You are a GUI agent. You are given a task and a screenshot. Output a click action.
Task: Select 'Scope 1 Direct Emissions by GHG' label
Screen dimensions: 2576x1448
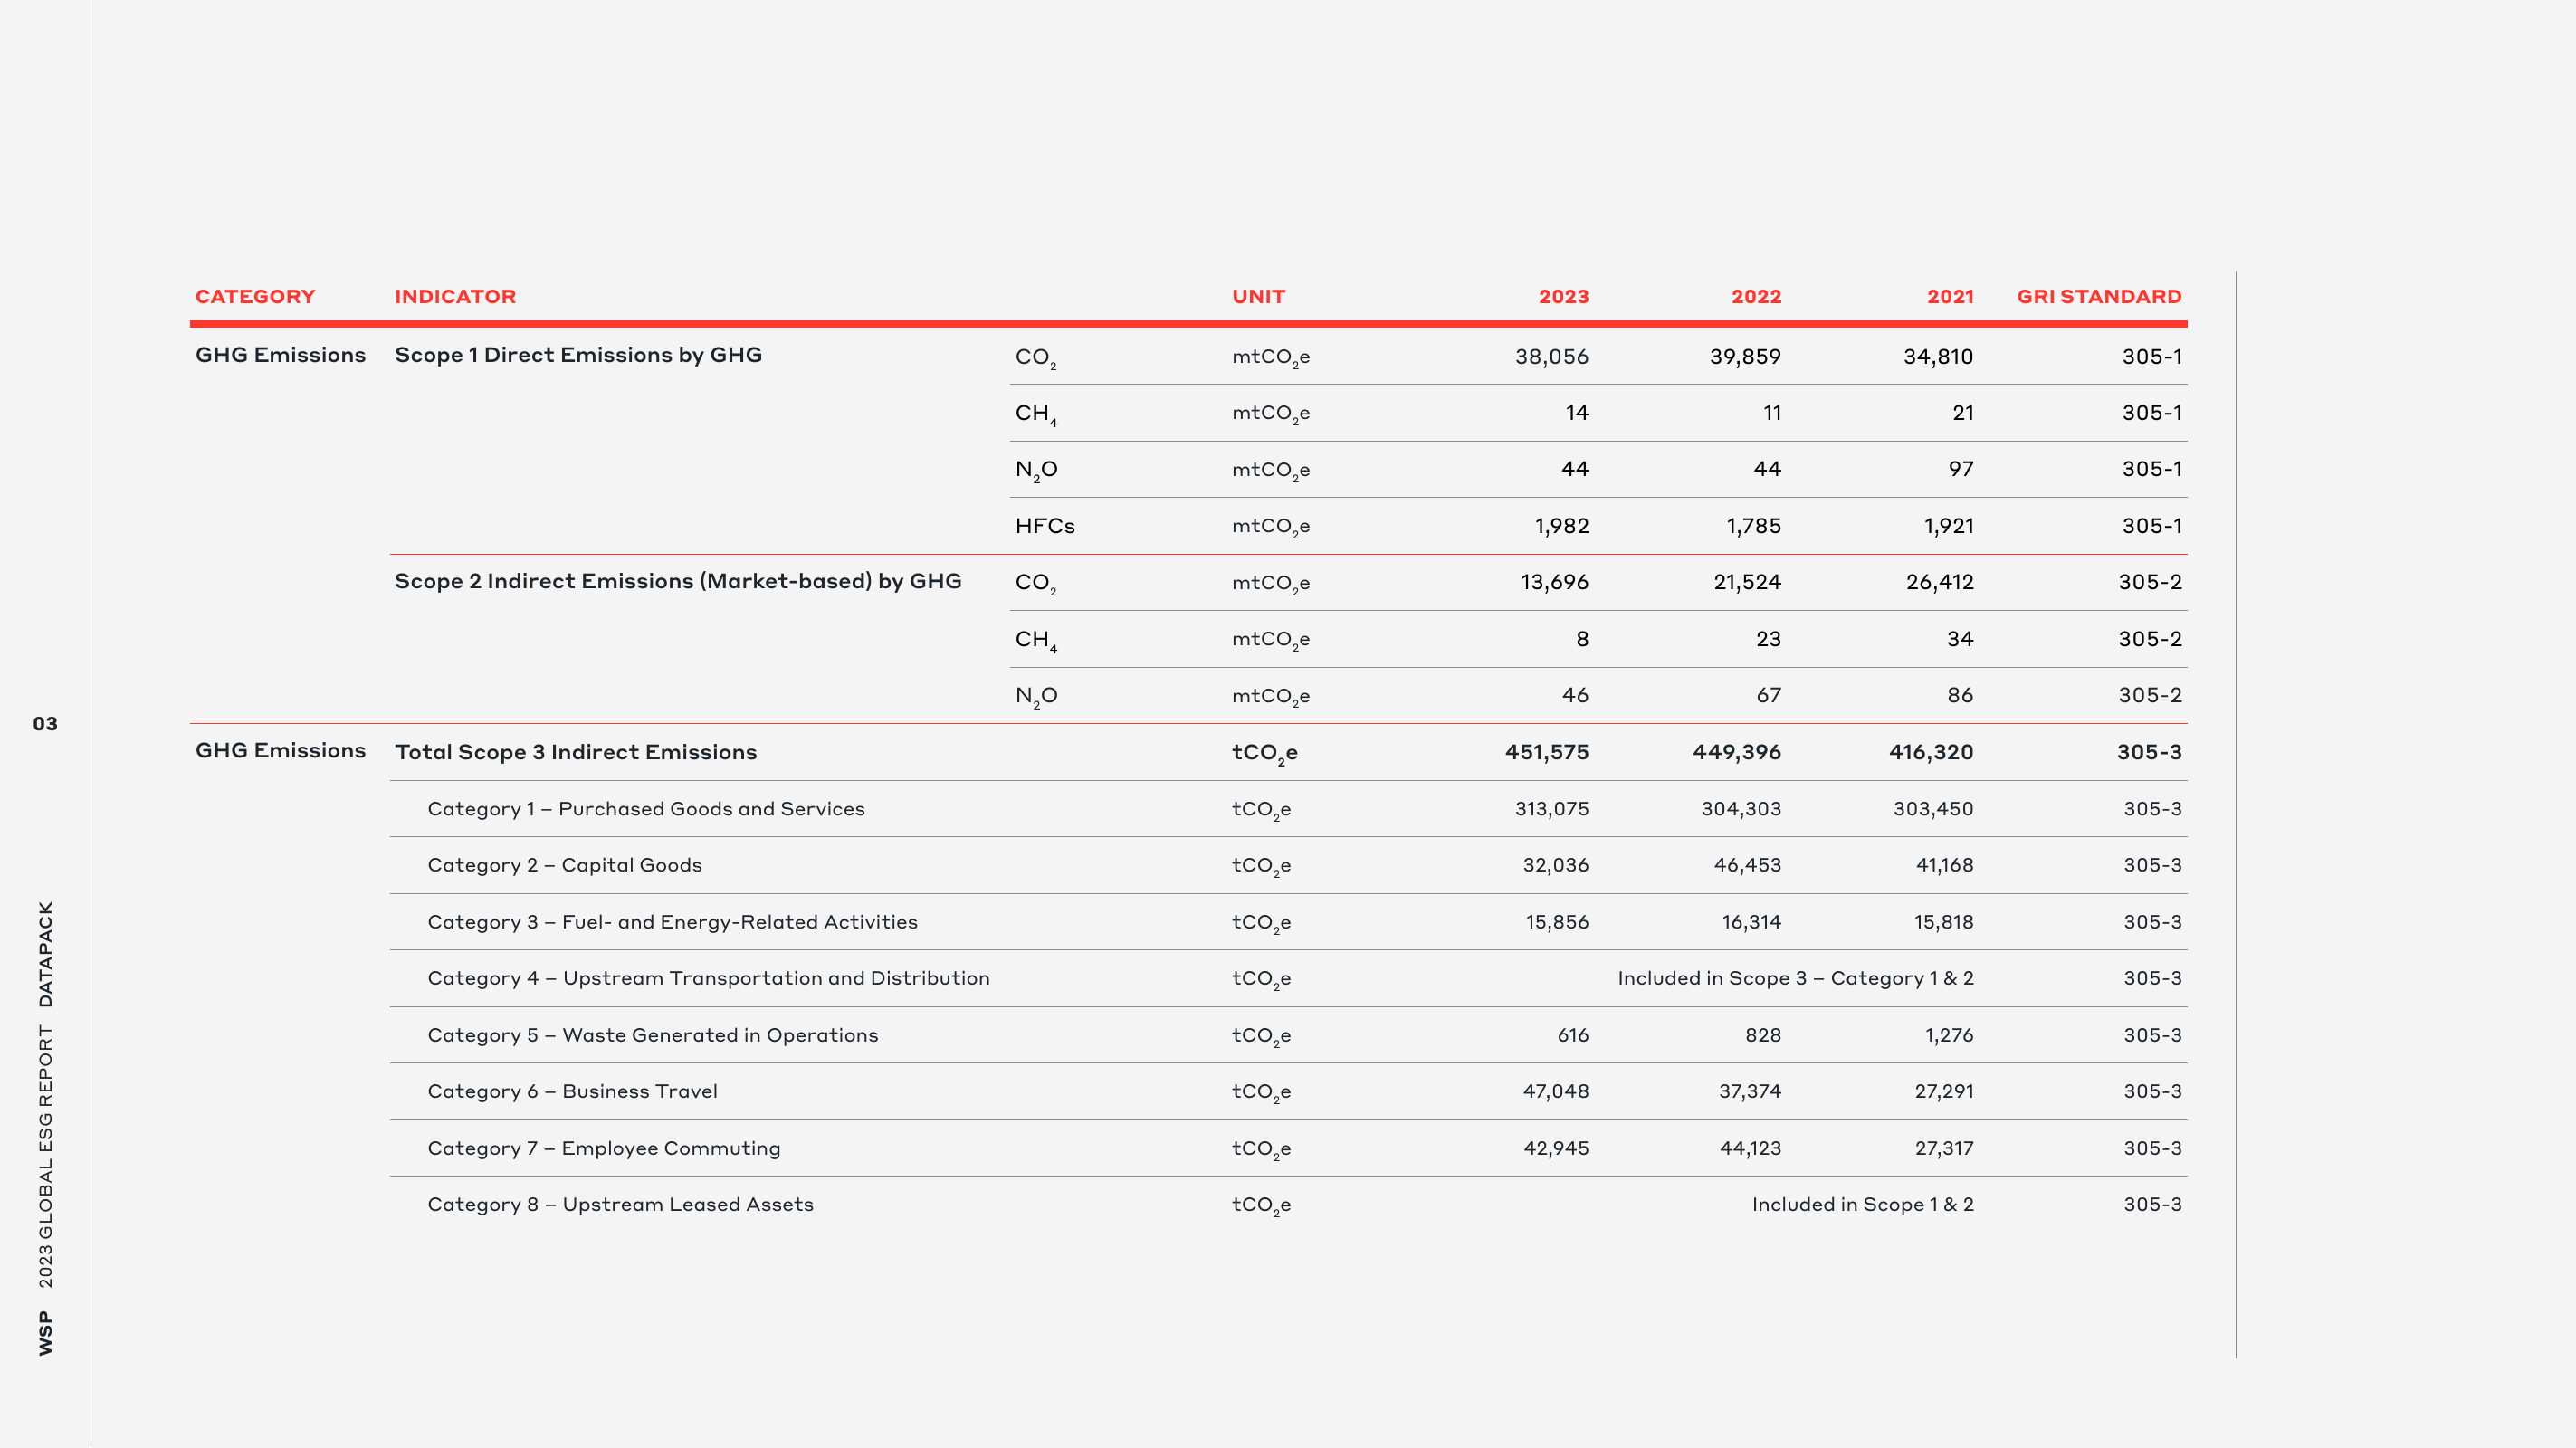(x=578, y=355)
